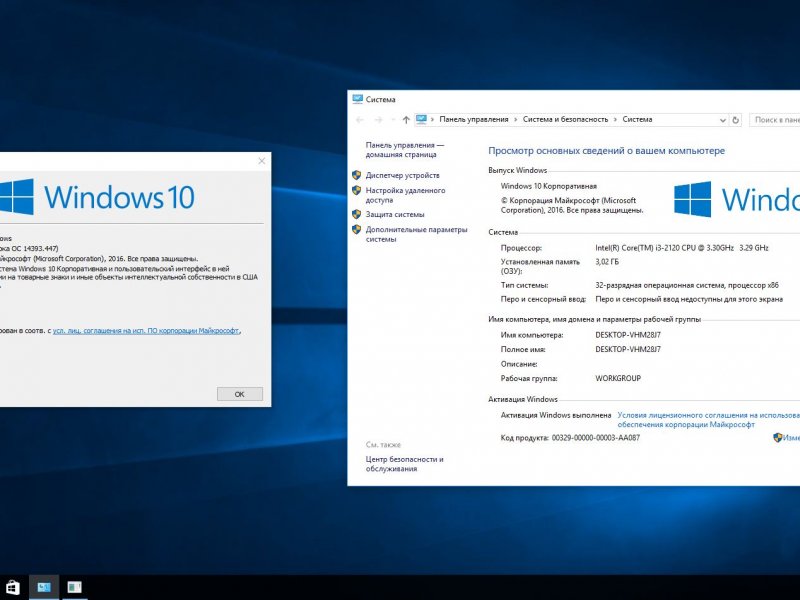800x600 pixels.
Task: Open Панель управления breadcrumb
Action: tap(474, 119)
